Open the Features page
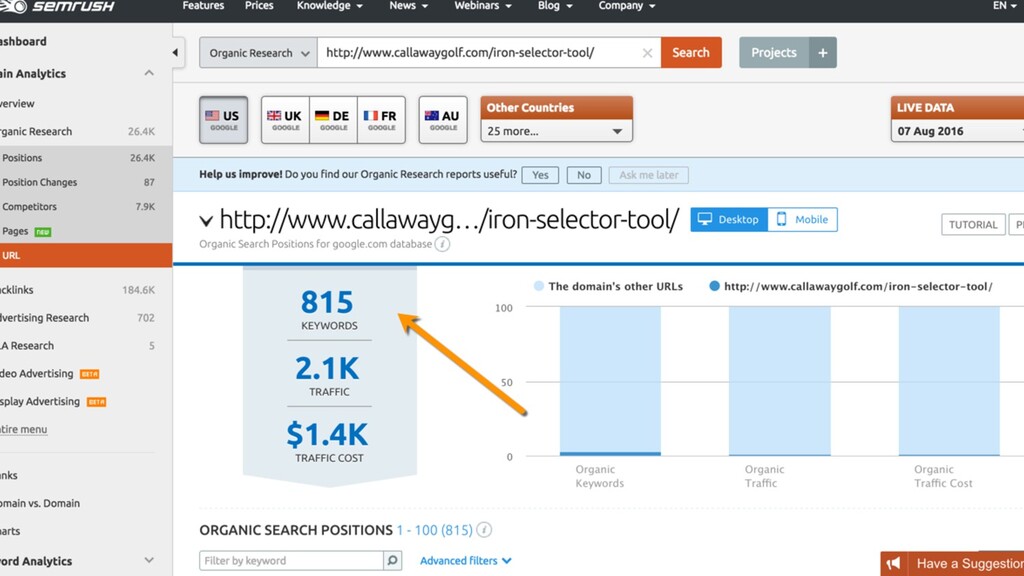Image resolution: width=1024 pixels, height=576 pixels. pyautogui.click(x=203, y=6)
